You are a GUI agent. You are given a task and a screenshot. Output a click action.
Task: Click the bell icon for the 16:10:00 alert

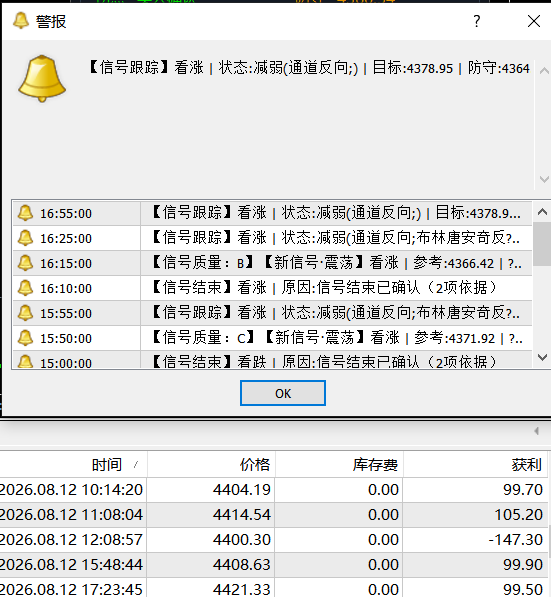[26, 288]
